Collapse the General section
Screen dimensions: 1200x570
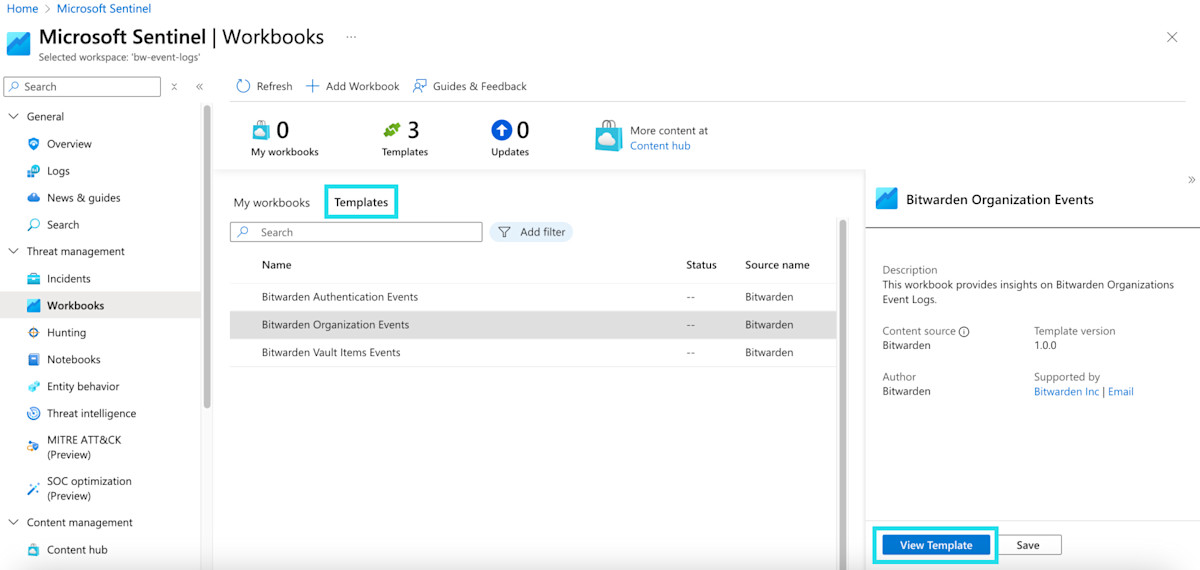click(14, 117)
